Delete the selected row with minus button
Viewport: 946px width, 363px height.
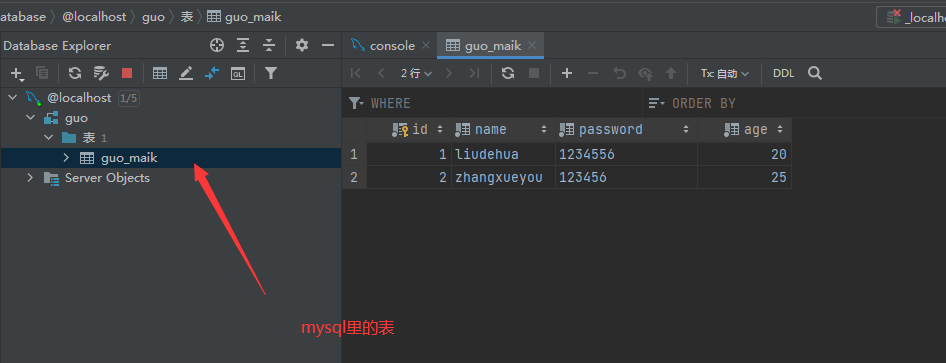(593, 74)
